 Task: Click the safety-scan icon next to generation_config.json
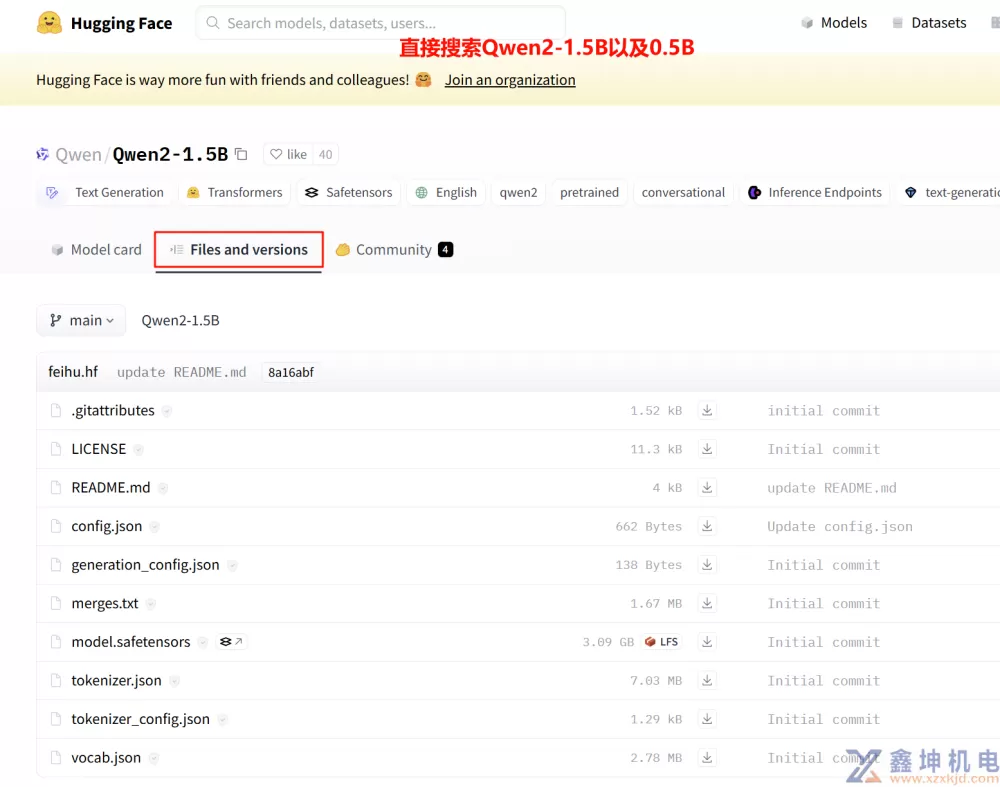pos(232,566)
